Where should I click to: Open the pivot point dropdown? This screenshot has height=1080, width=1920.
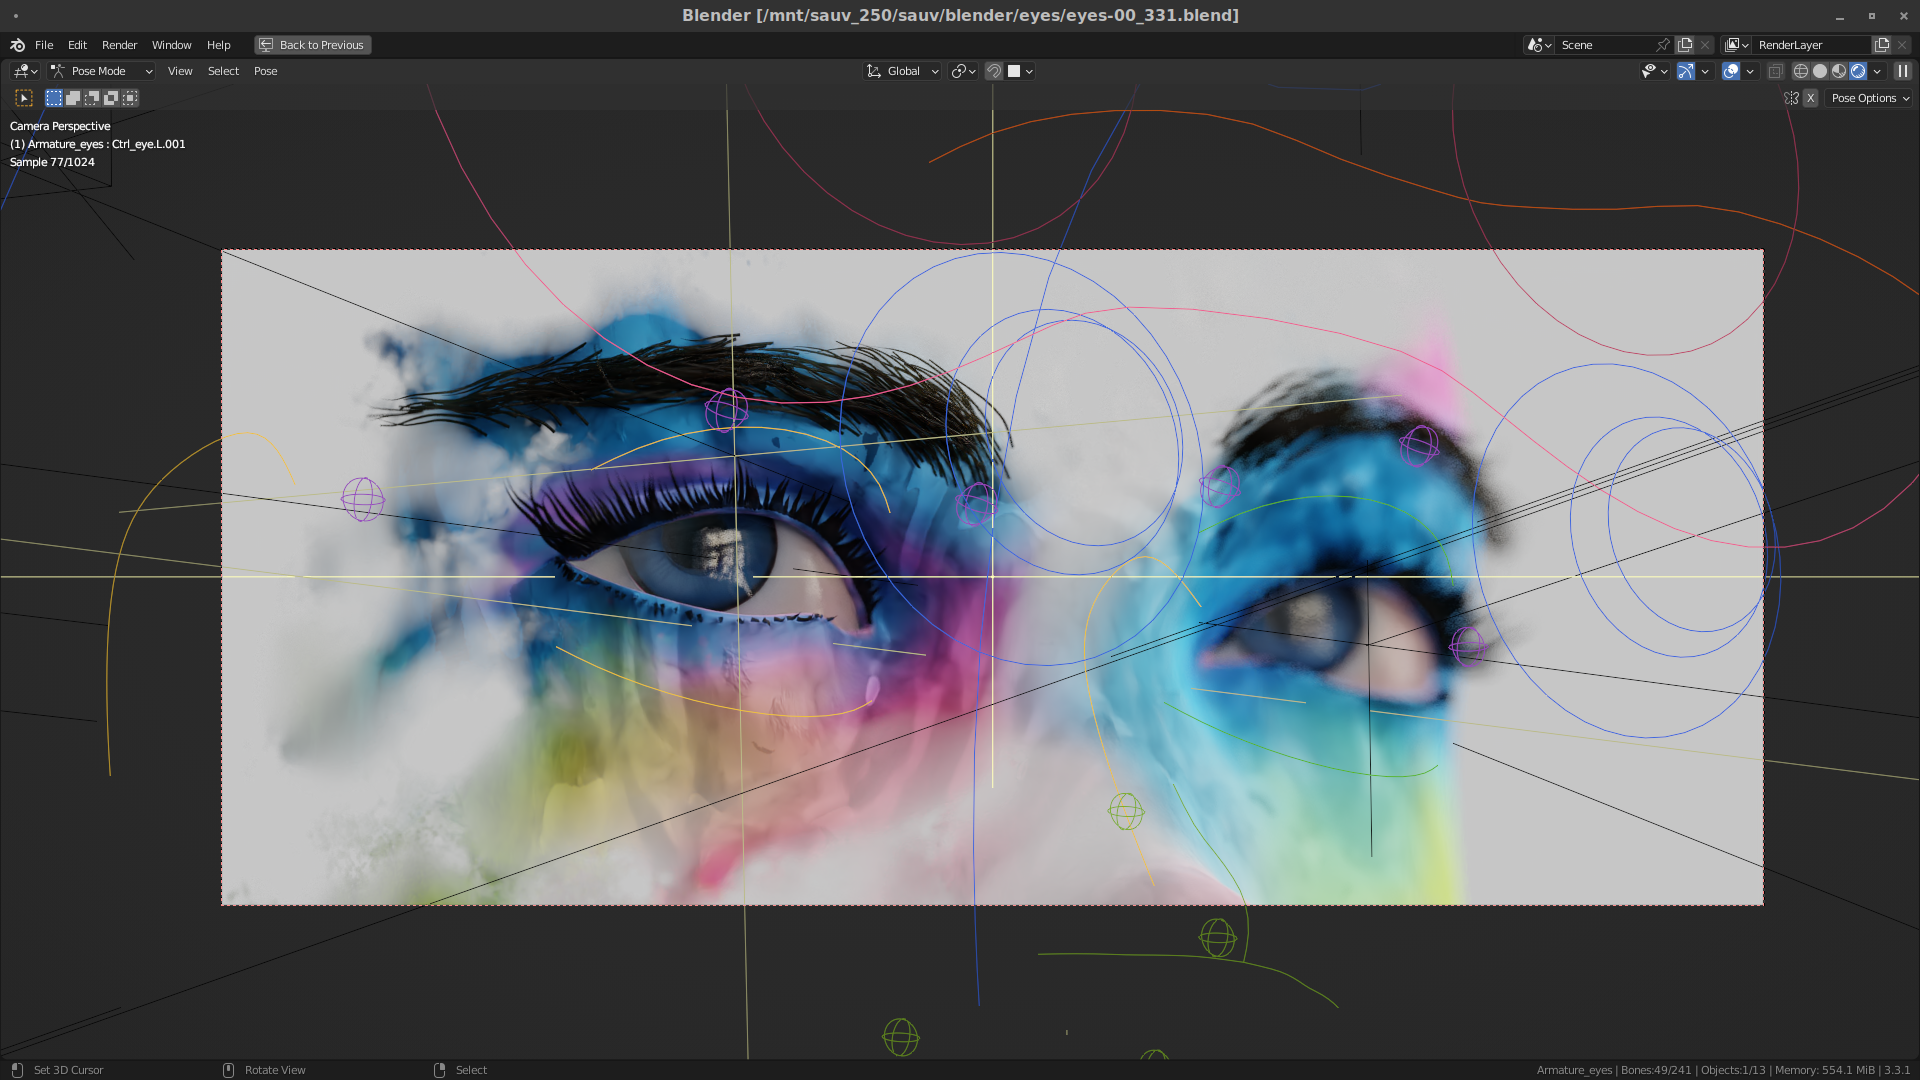[963, 71]
